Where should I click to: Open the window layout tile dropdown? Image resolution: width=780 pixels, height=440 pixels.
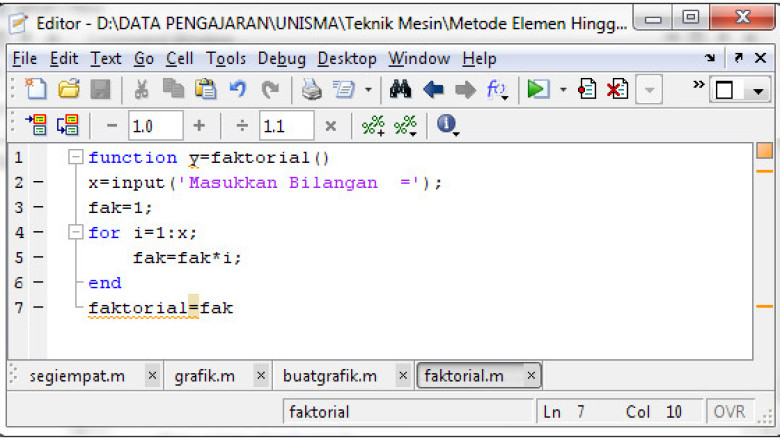point(759,91)
